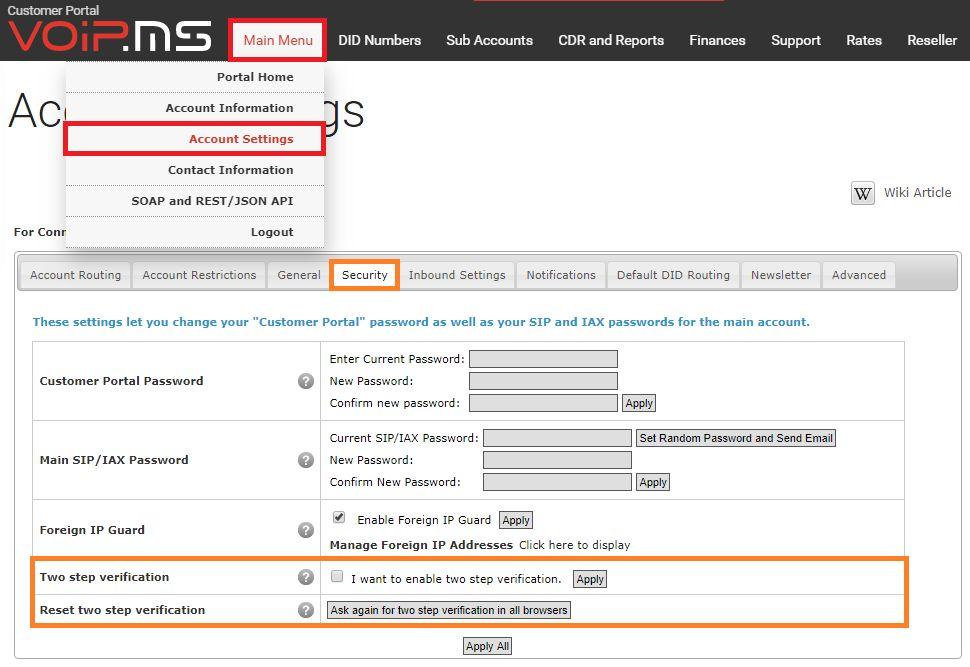Open the DID Numbers dropdown menu

pyautogui.click(x=379, y=40)
